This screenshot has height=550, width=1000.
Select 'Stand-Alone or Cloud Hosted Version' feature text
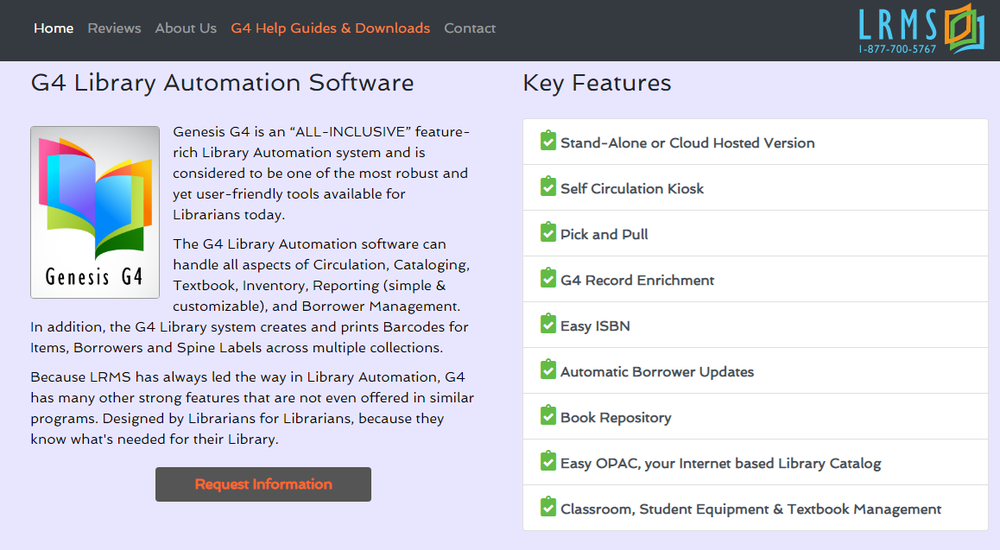click(688, 143)
